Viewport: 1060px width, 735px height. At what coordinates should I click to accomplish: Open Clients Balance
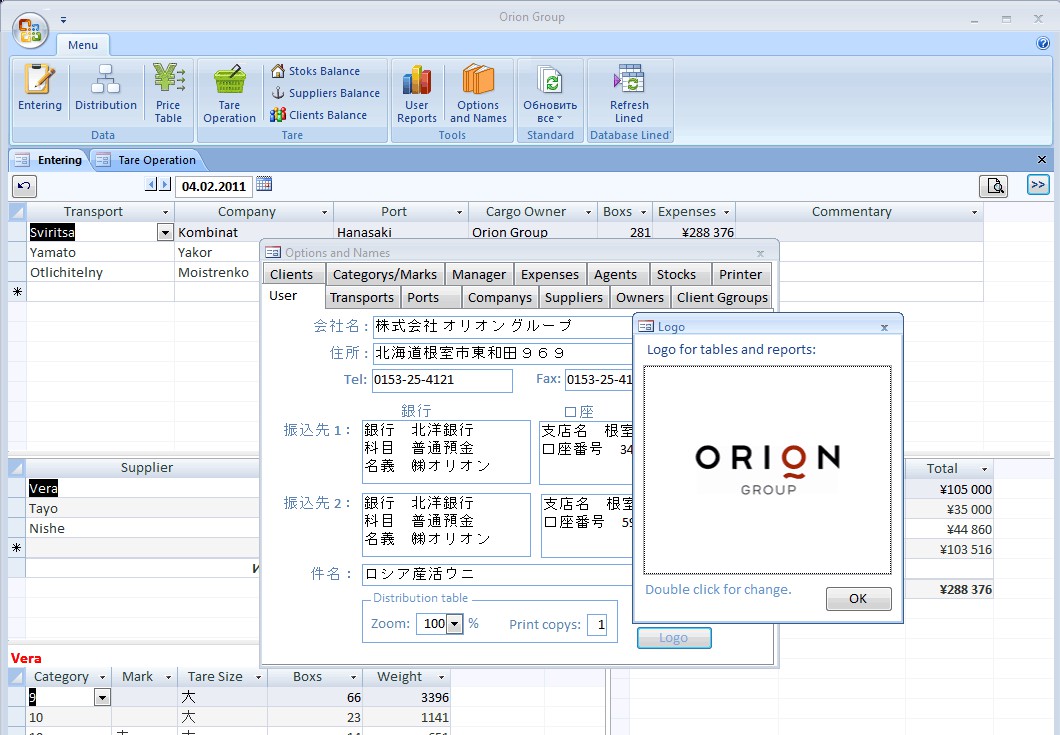point(318,115)
